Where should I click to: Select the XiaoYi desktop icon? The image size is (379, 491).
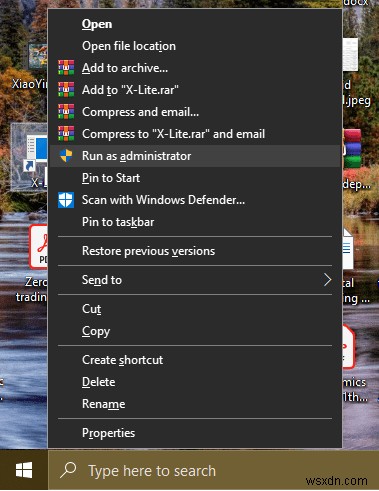tap(37, 57)
